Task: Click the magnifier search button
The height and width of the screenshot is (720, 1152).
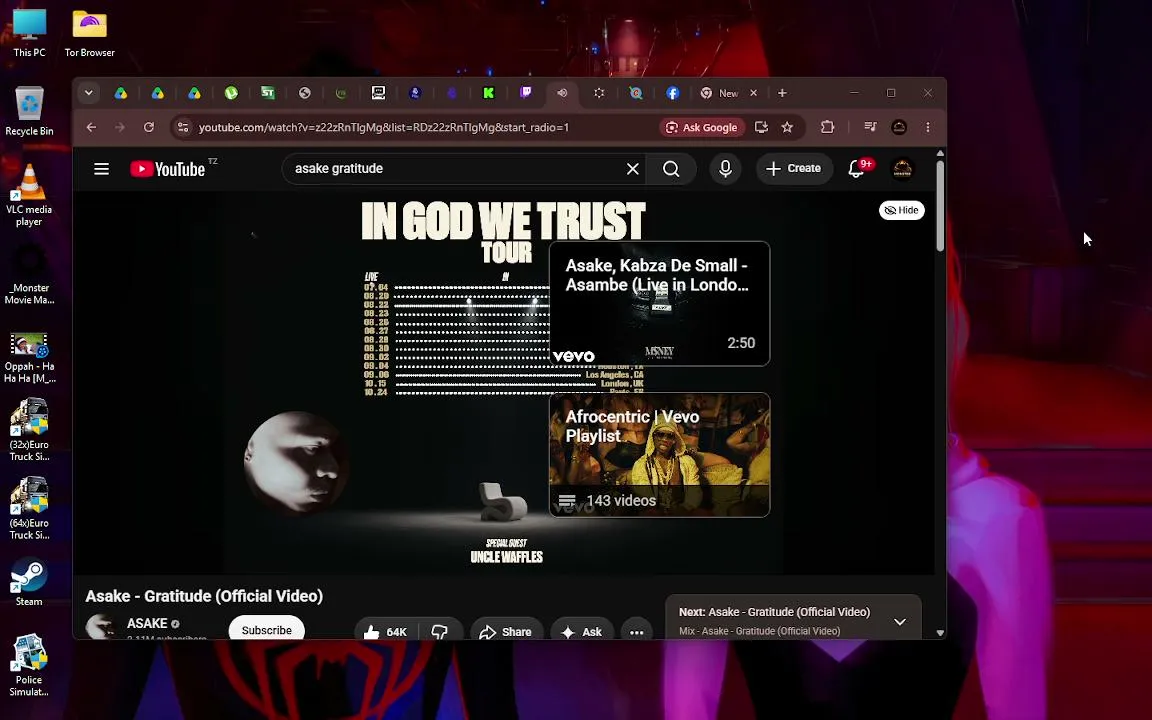Action: pyautogui.click(x=671, y=169)
